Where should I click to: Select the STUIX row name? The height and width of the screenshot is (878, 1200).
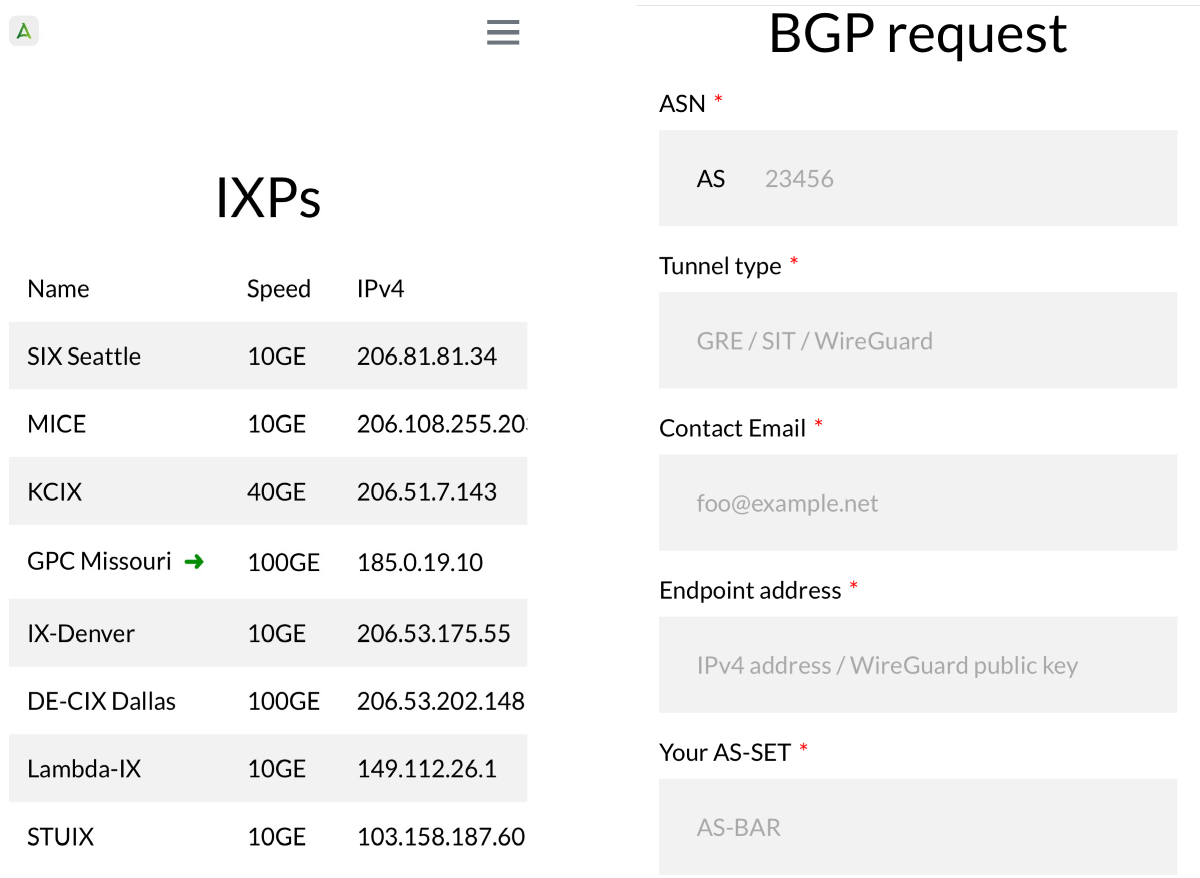61,837
